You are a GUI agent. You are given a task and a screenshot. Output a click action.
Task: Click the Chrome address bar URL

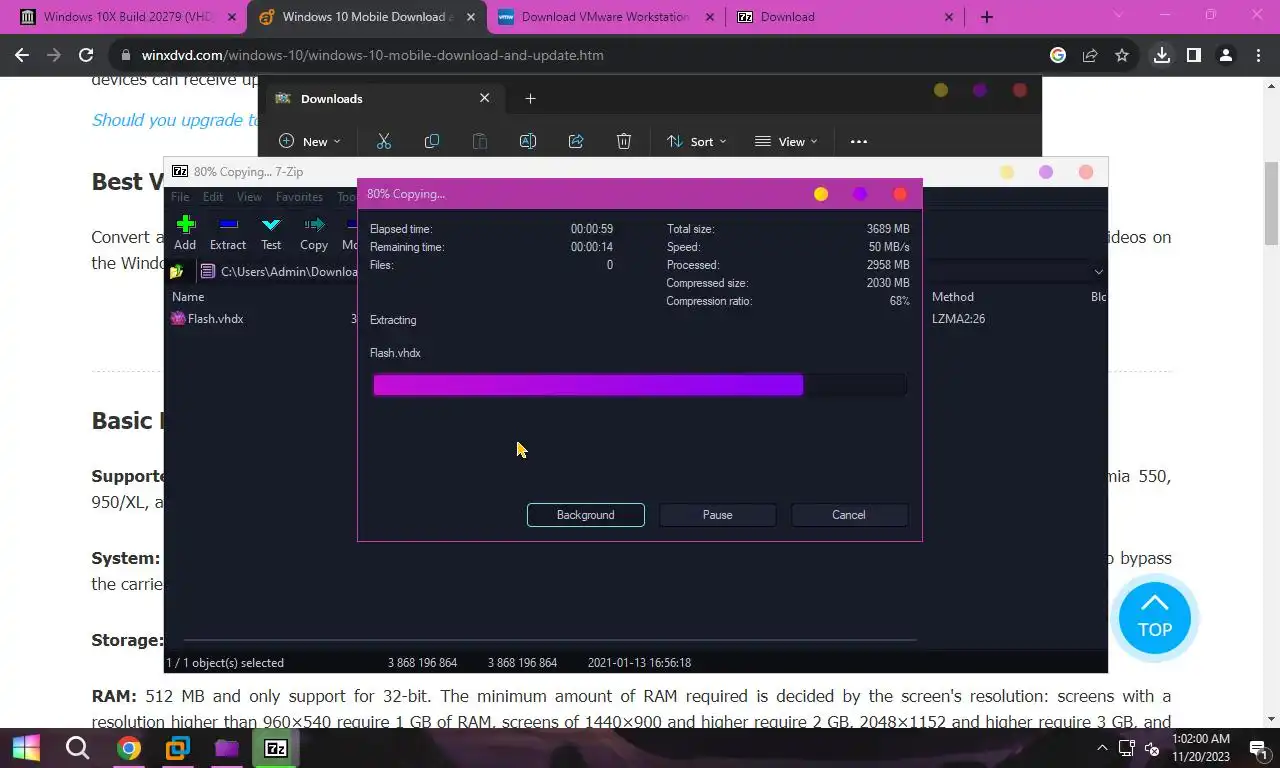pyautogui.click(x=372, y=56)
